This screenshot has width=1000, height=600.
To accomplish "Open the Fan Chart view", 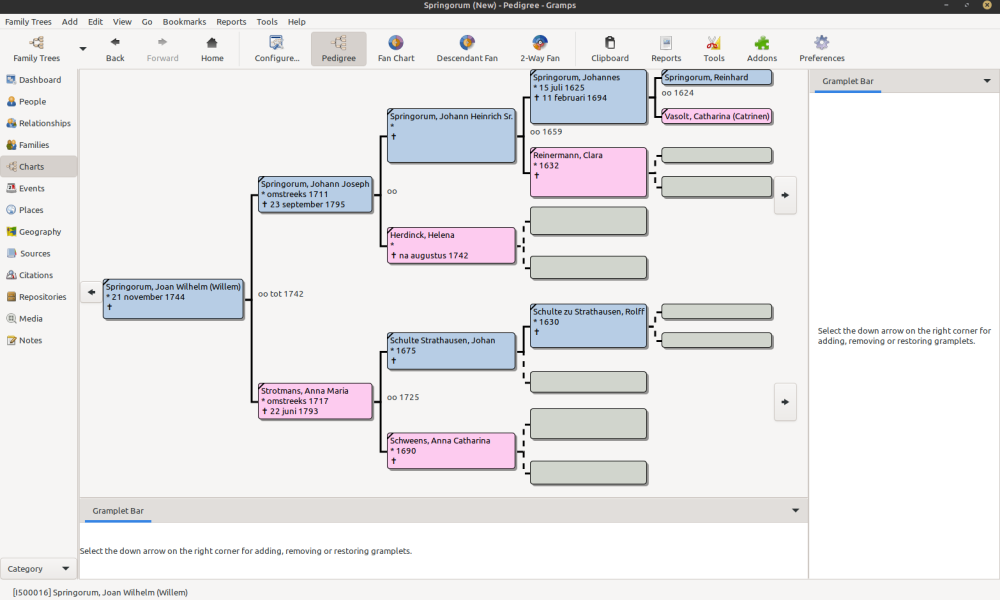I will (396, 48).
